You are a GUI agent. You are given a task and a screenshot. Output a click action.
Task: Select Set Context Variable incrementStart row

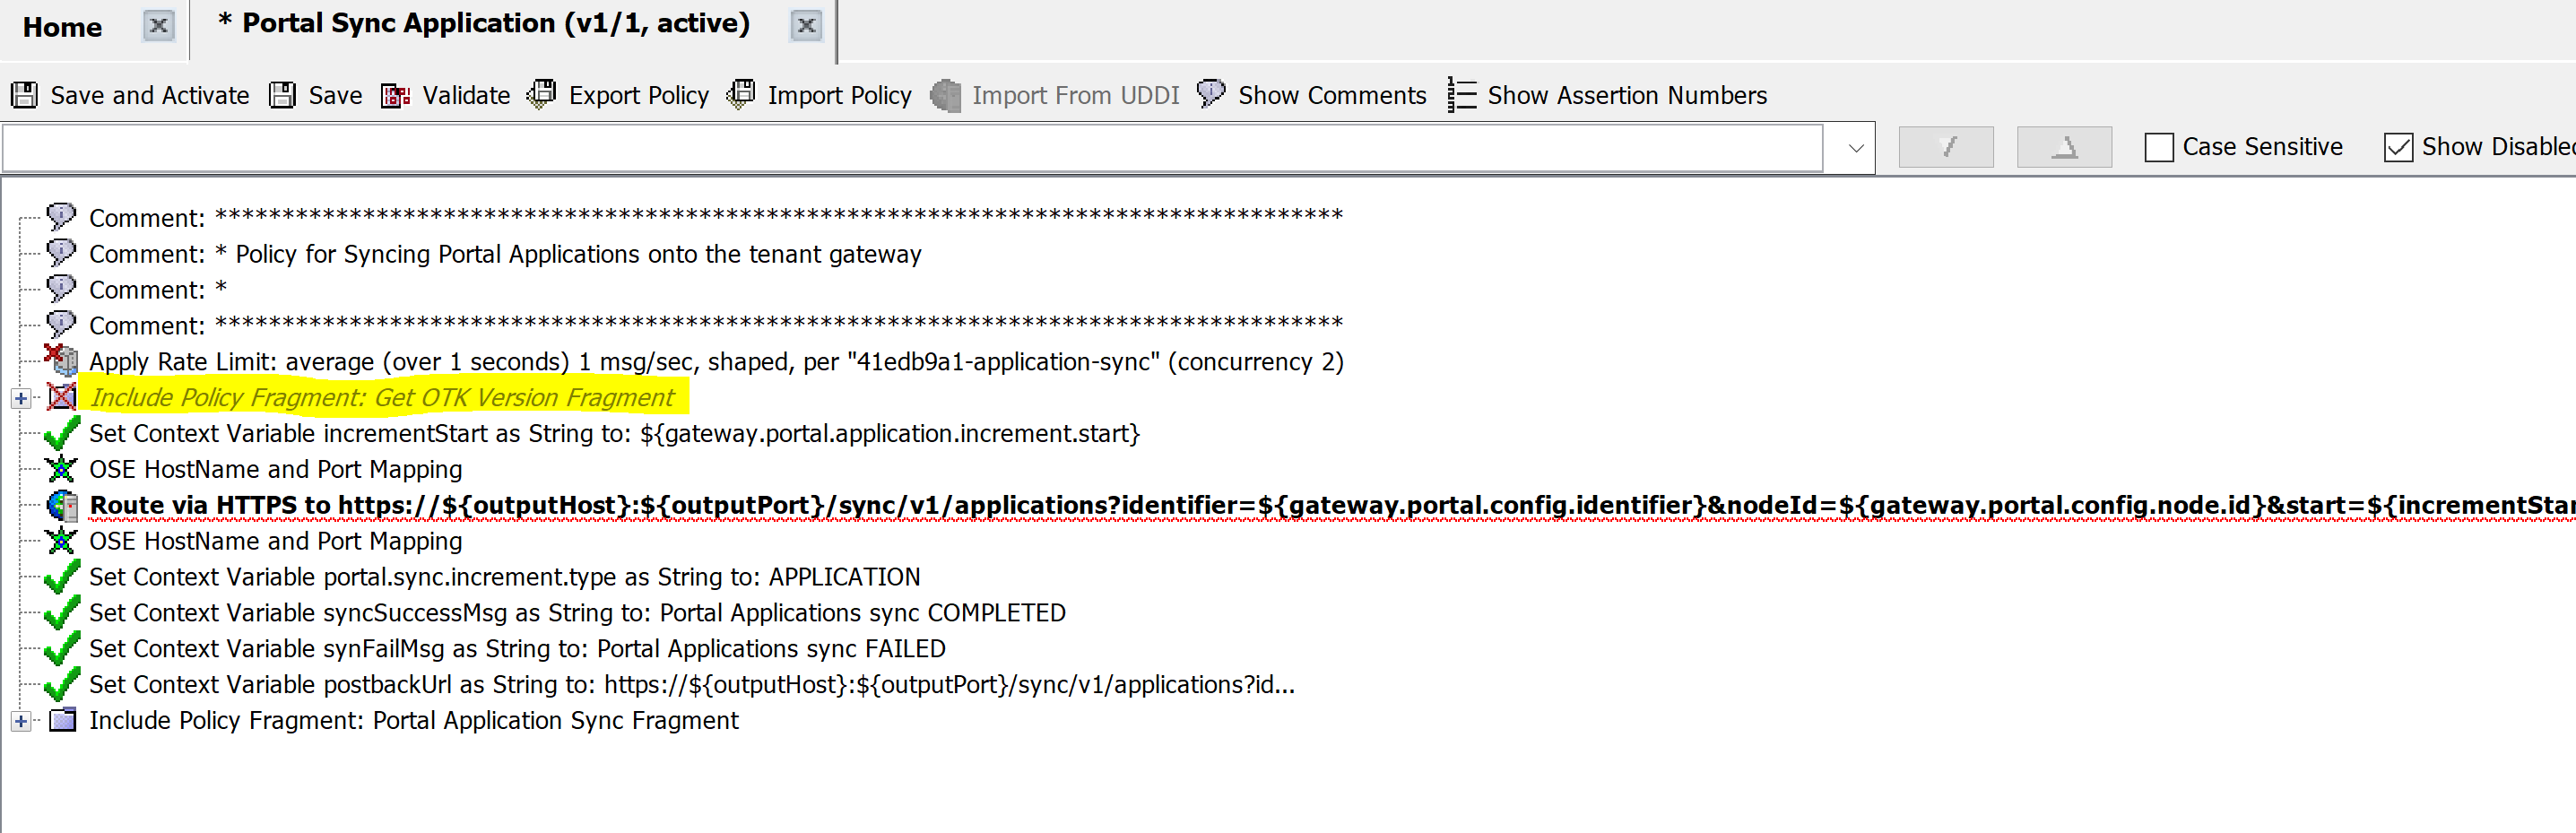(614, 434)
